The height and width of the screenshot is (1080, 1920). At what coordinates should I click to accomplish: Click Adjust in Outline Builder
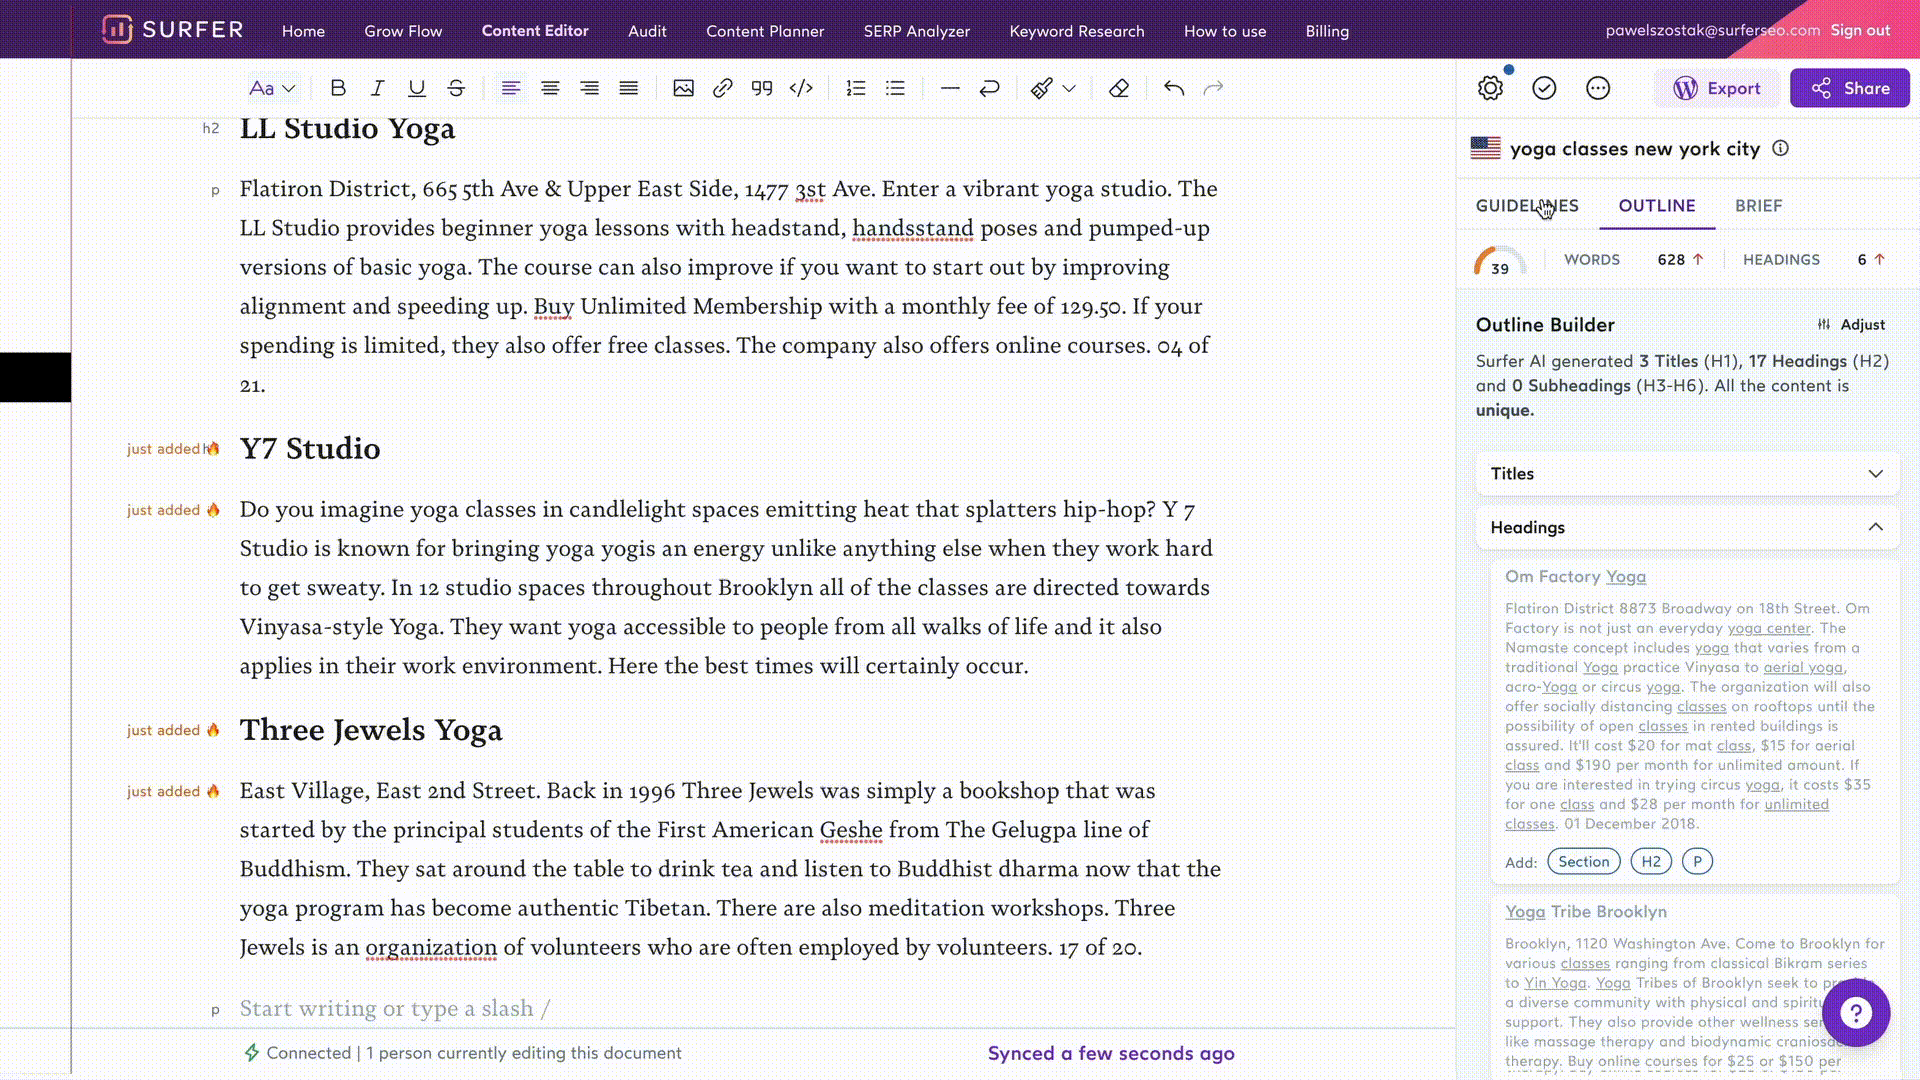1851,324
